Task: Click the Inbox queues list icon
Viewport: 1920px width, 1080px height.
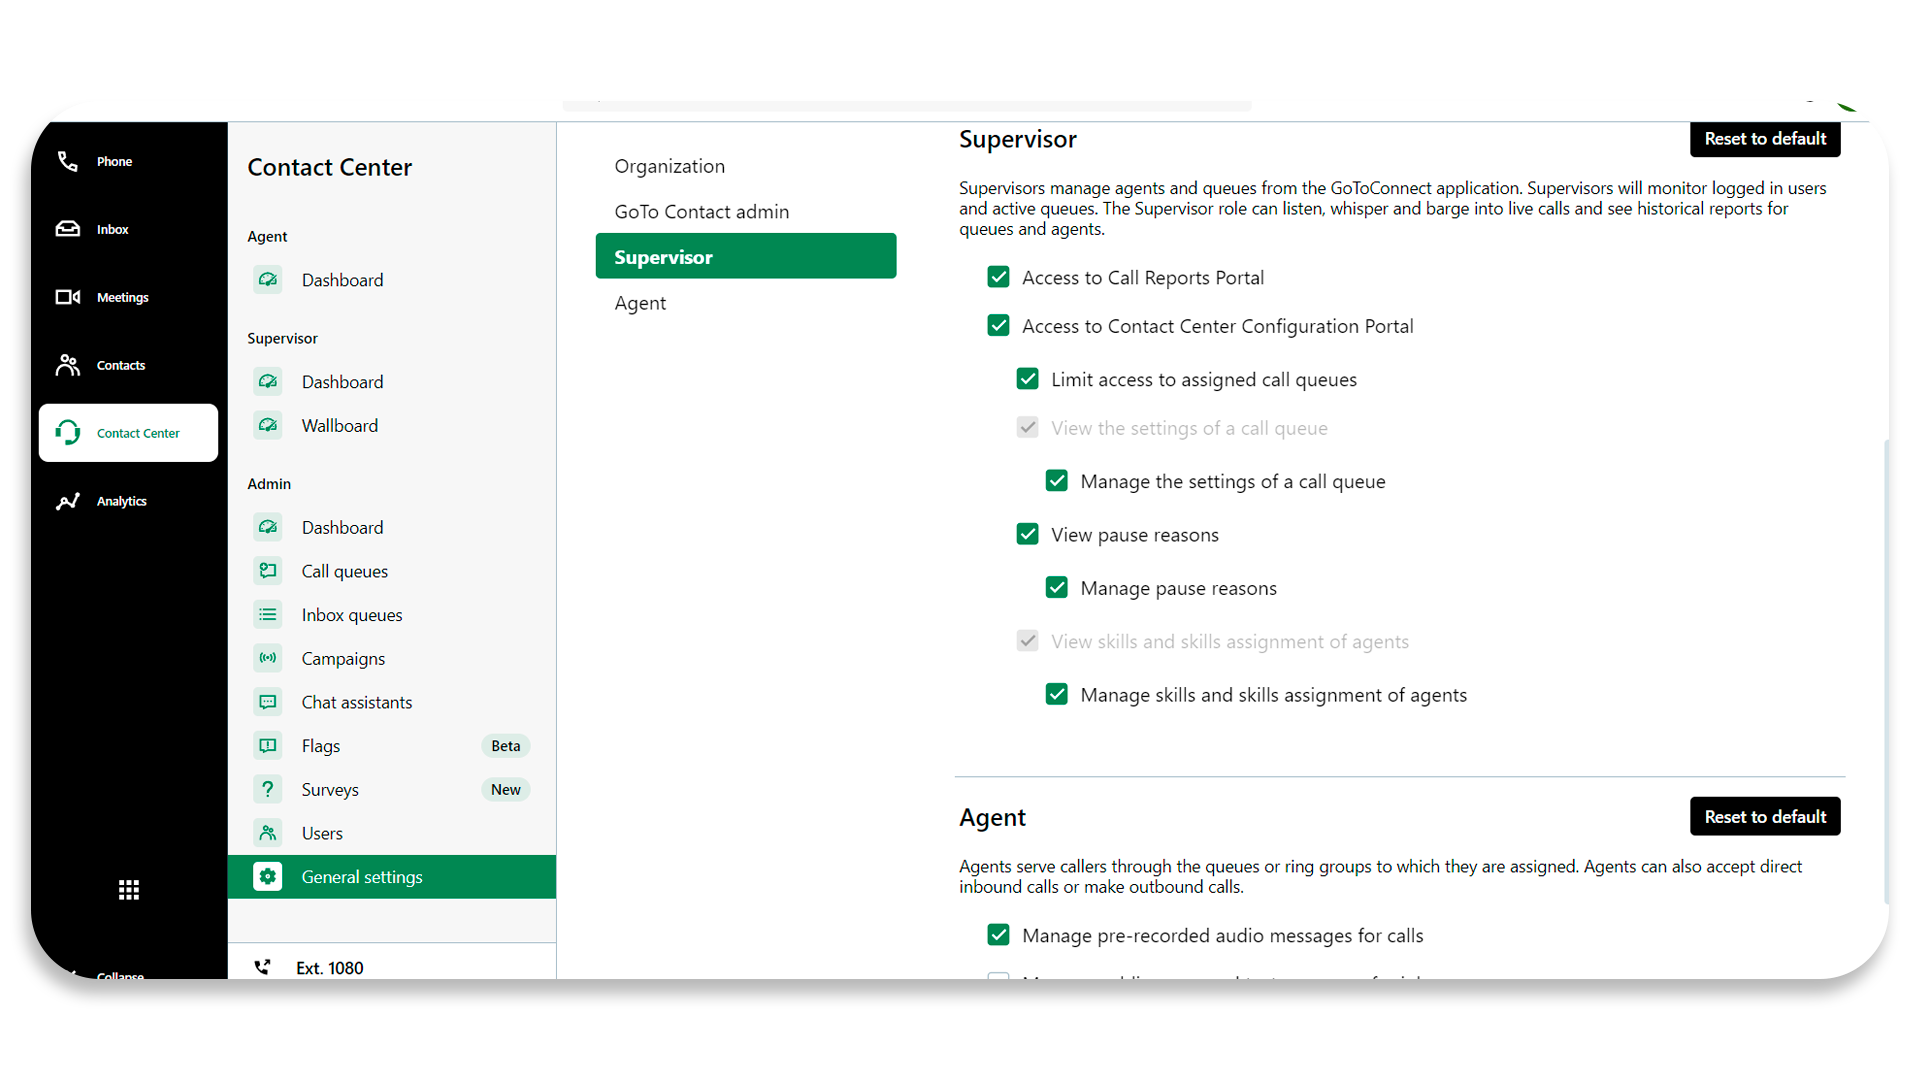Action: point(268,615)
